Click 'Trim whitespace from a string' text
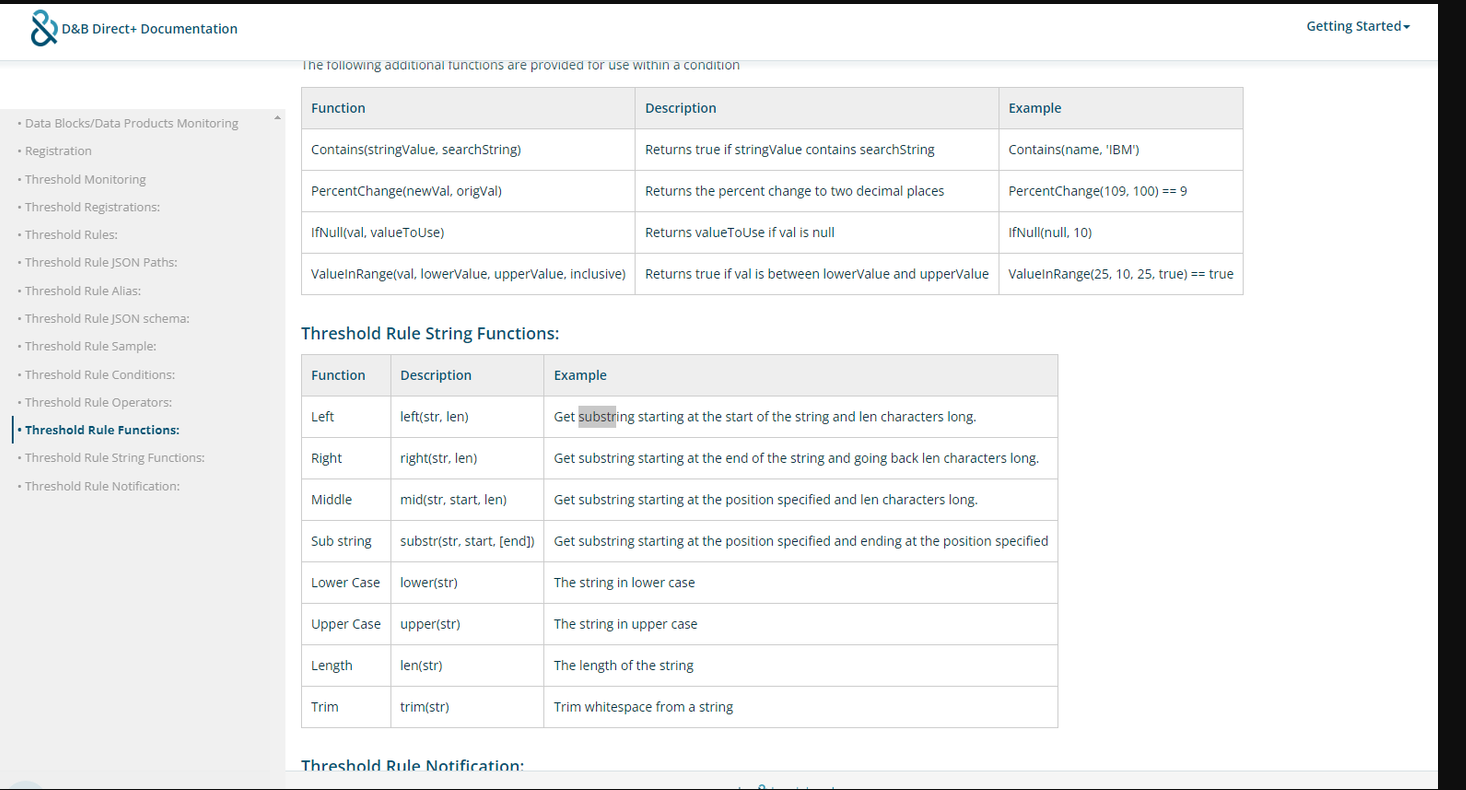Screen dimensions: 1466x790 (643, 707)
